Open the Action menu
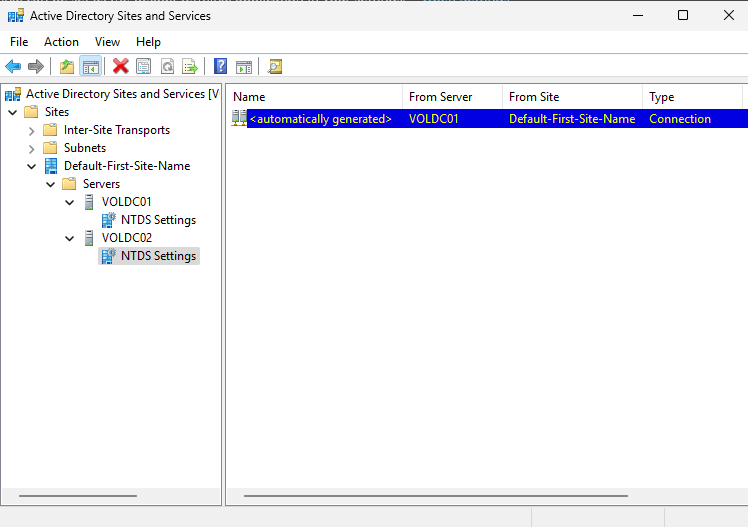This screenshot has width=748, height=527. tap(61, 42)
